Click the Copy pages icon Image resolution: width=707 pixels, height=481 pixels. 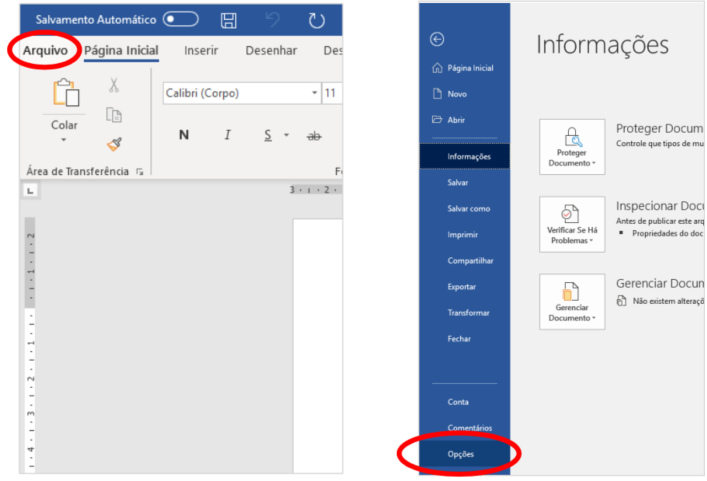114,115
